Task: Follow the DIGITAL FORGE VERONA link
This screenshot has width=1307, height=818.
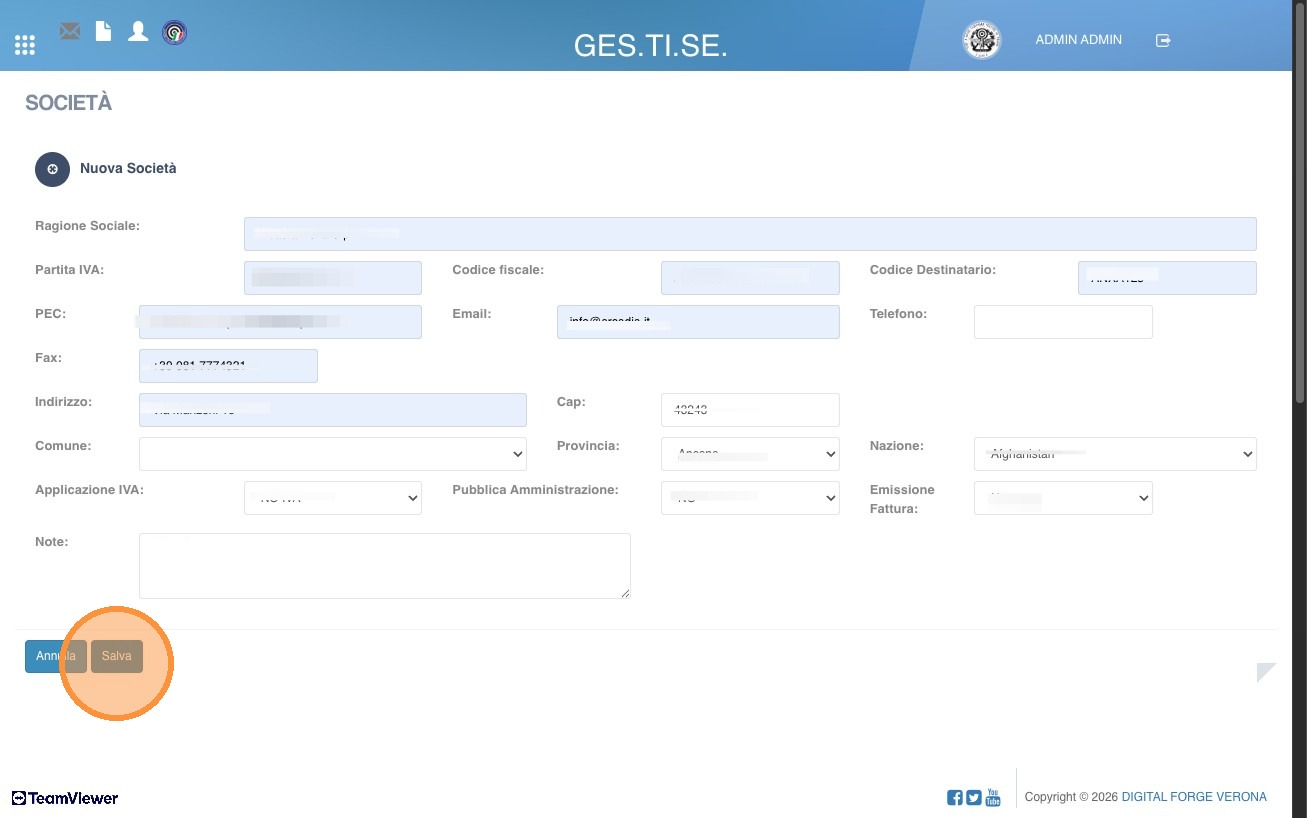Action: click(1194, 797)
